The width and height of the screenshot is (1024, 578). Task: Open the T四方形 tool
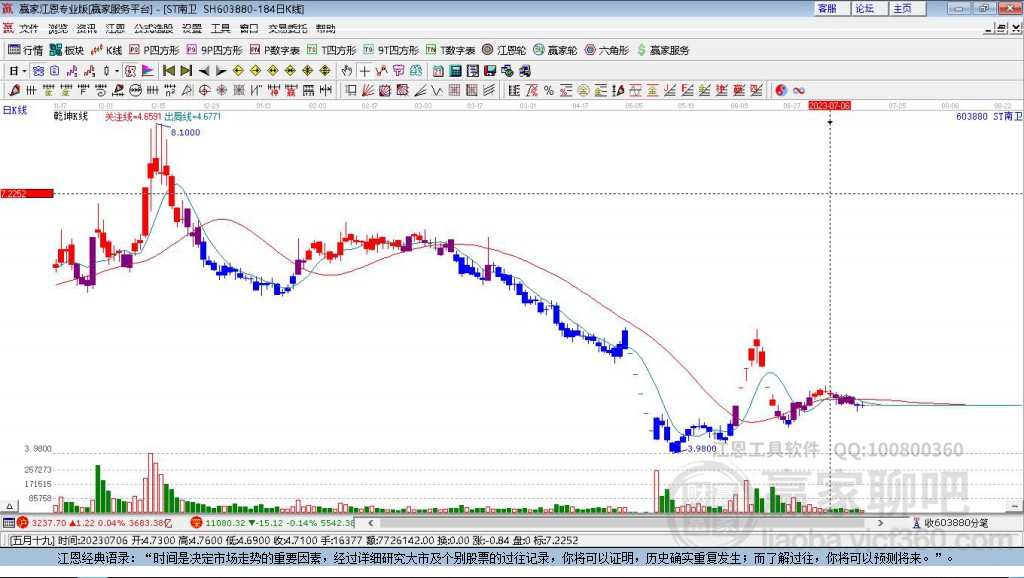332,50
